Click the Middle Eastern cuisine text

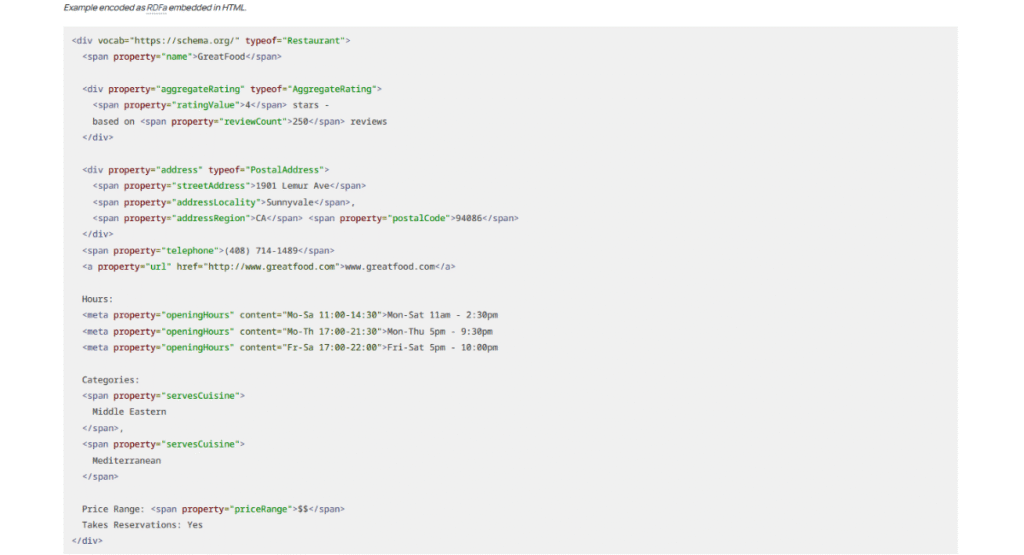(x=129, y=411)
